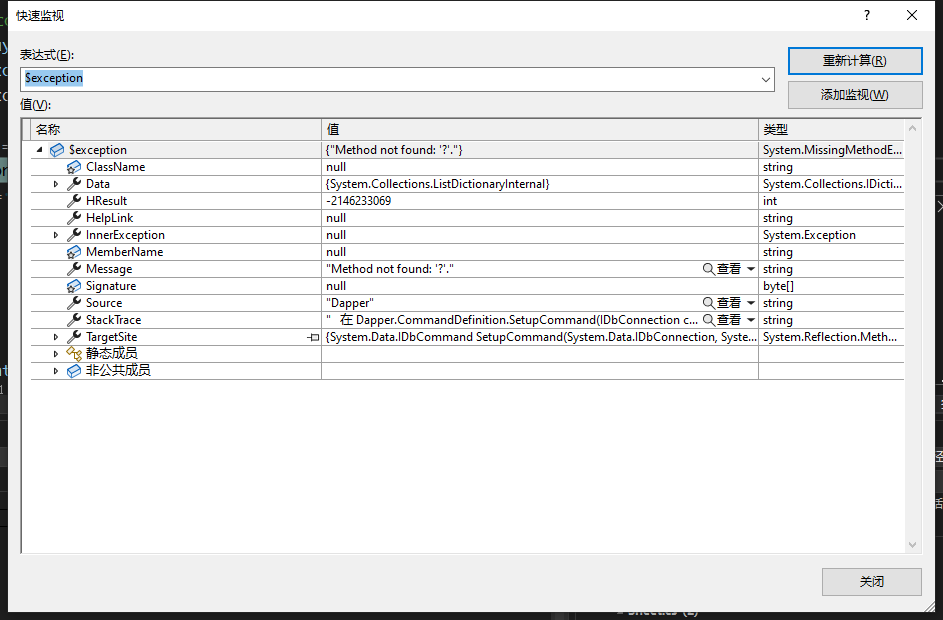Open the Message visualizer dropdown arrow
This screenshot has height=620, width=943.
pos(751,269)
